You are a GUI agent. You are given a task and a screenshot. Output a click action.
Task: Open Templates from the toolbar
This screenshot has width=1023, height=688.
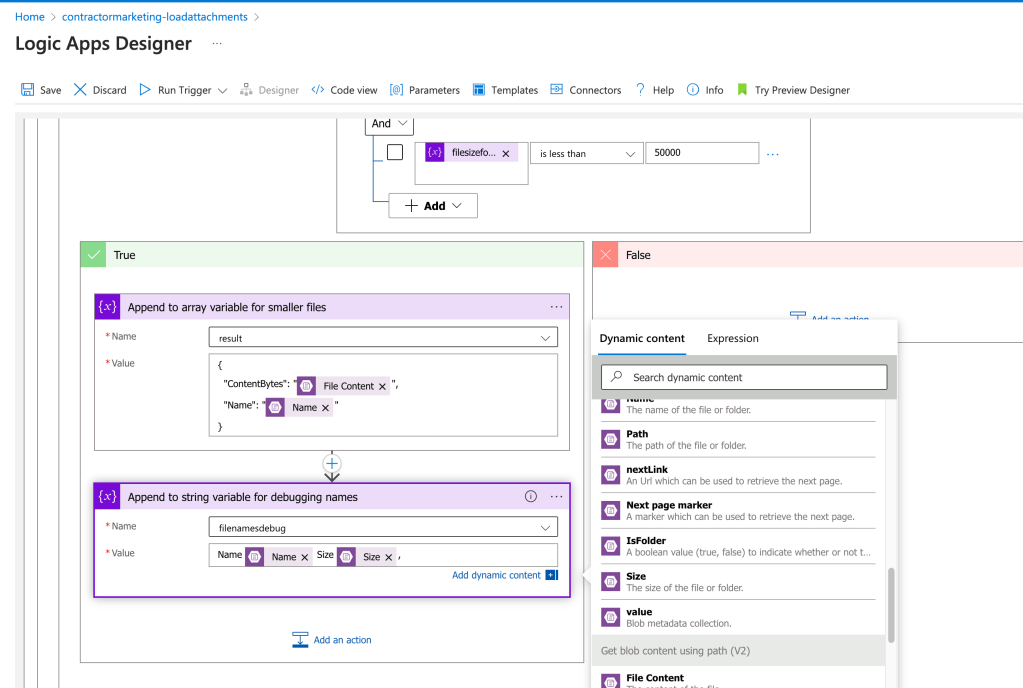pos(506,90)
